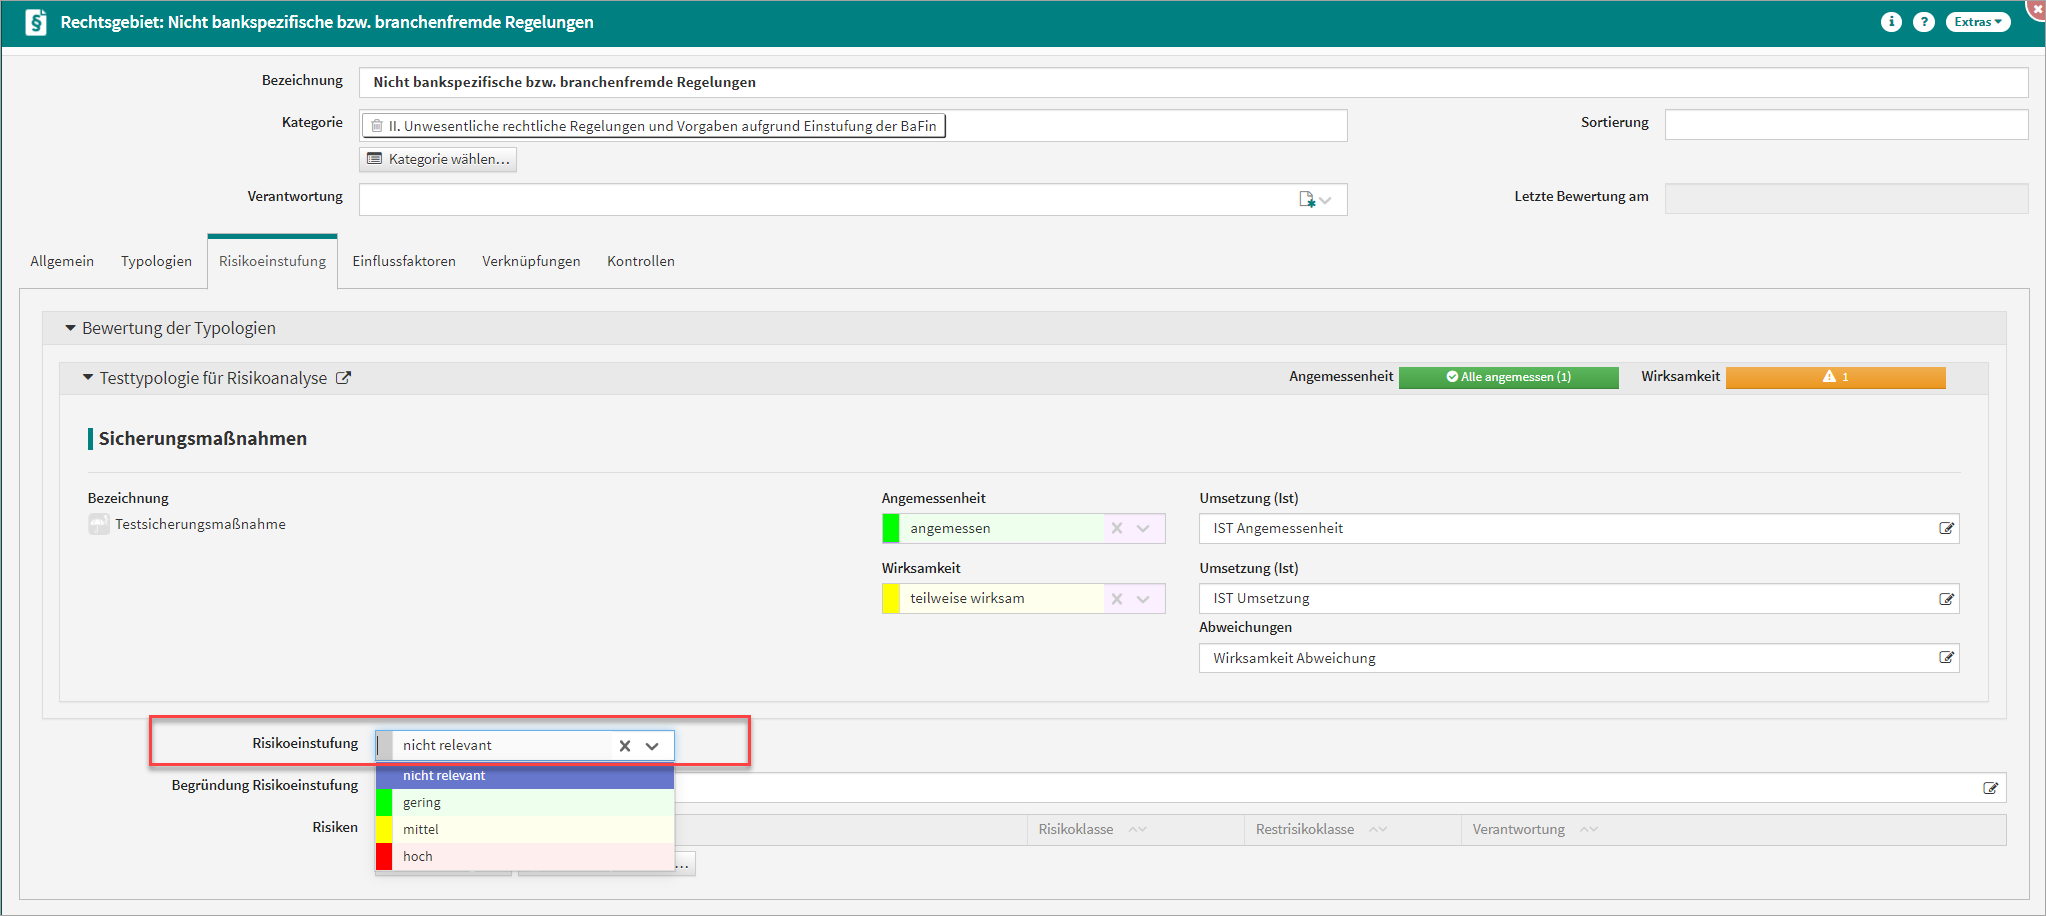Screen dimensions: 2046x916
Task: Clear the Risikoeinstufung selection with X
Action: 625,746
